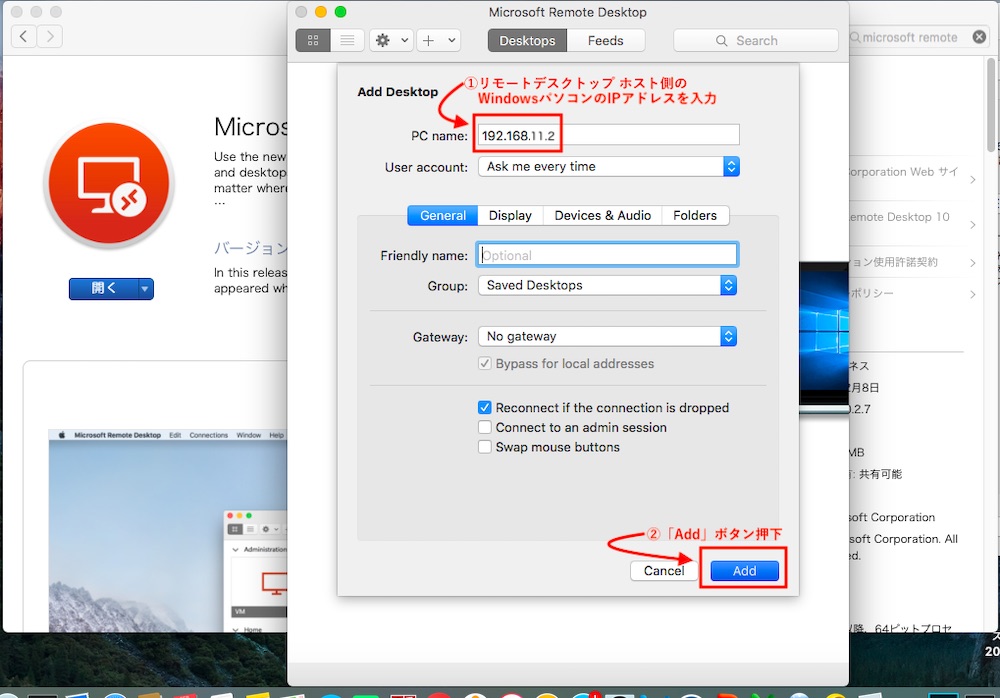Screen dimensions: 1000x698
Task: Select the Feeds tab
Action: [x=605, y=40]
